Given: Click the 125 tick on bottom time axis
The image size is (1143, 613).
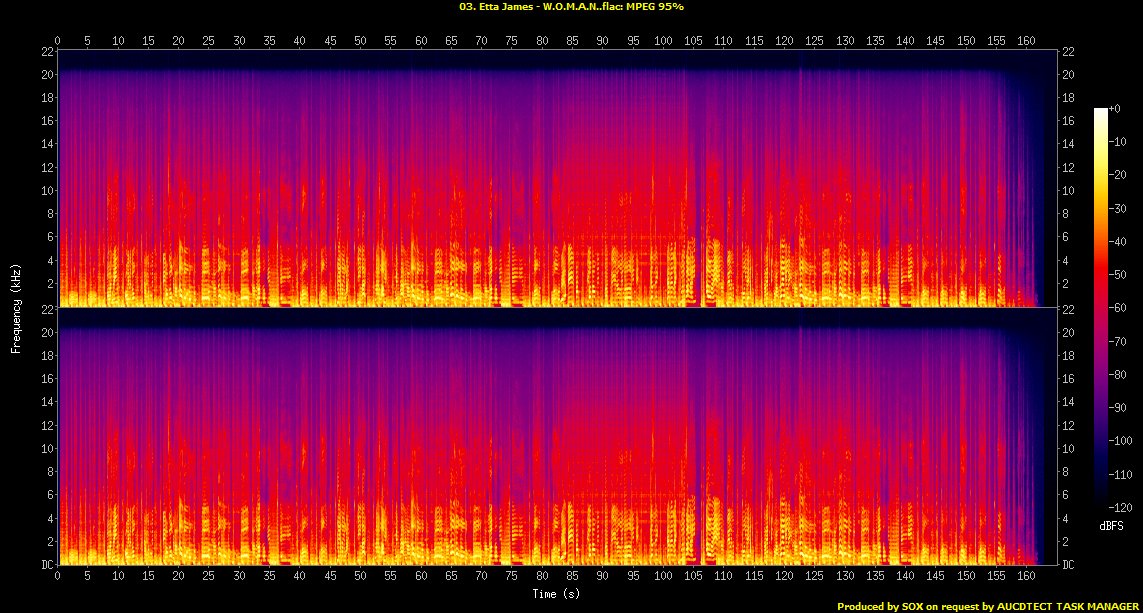Looking at the screenshot, I should click(814, 577).
